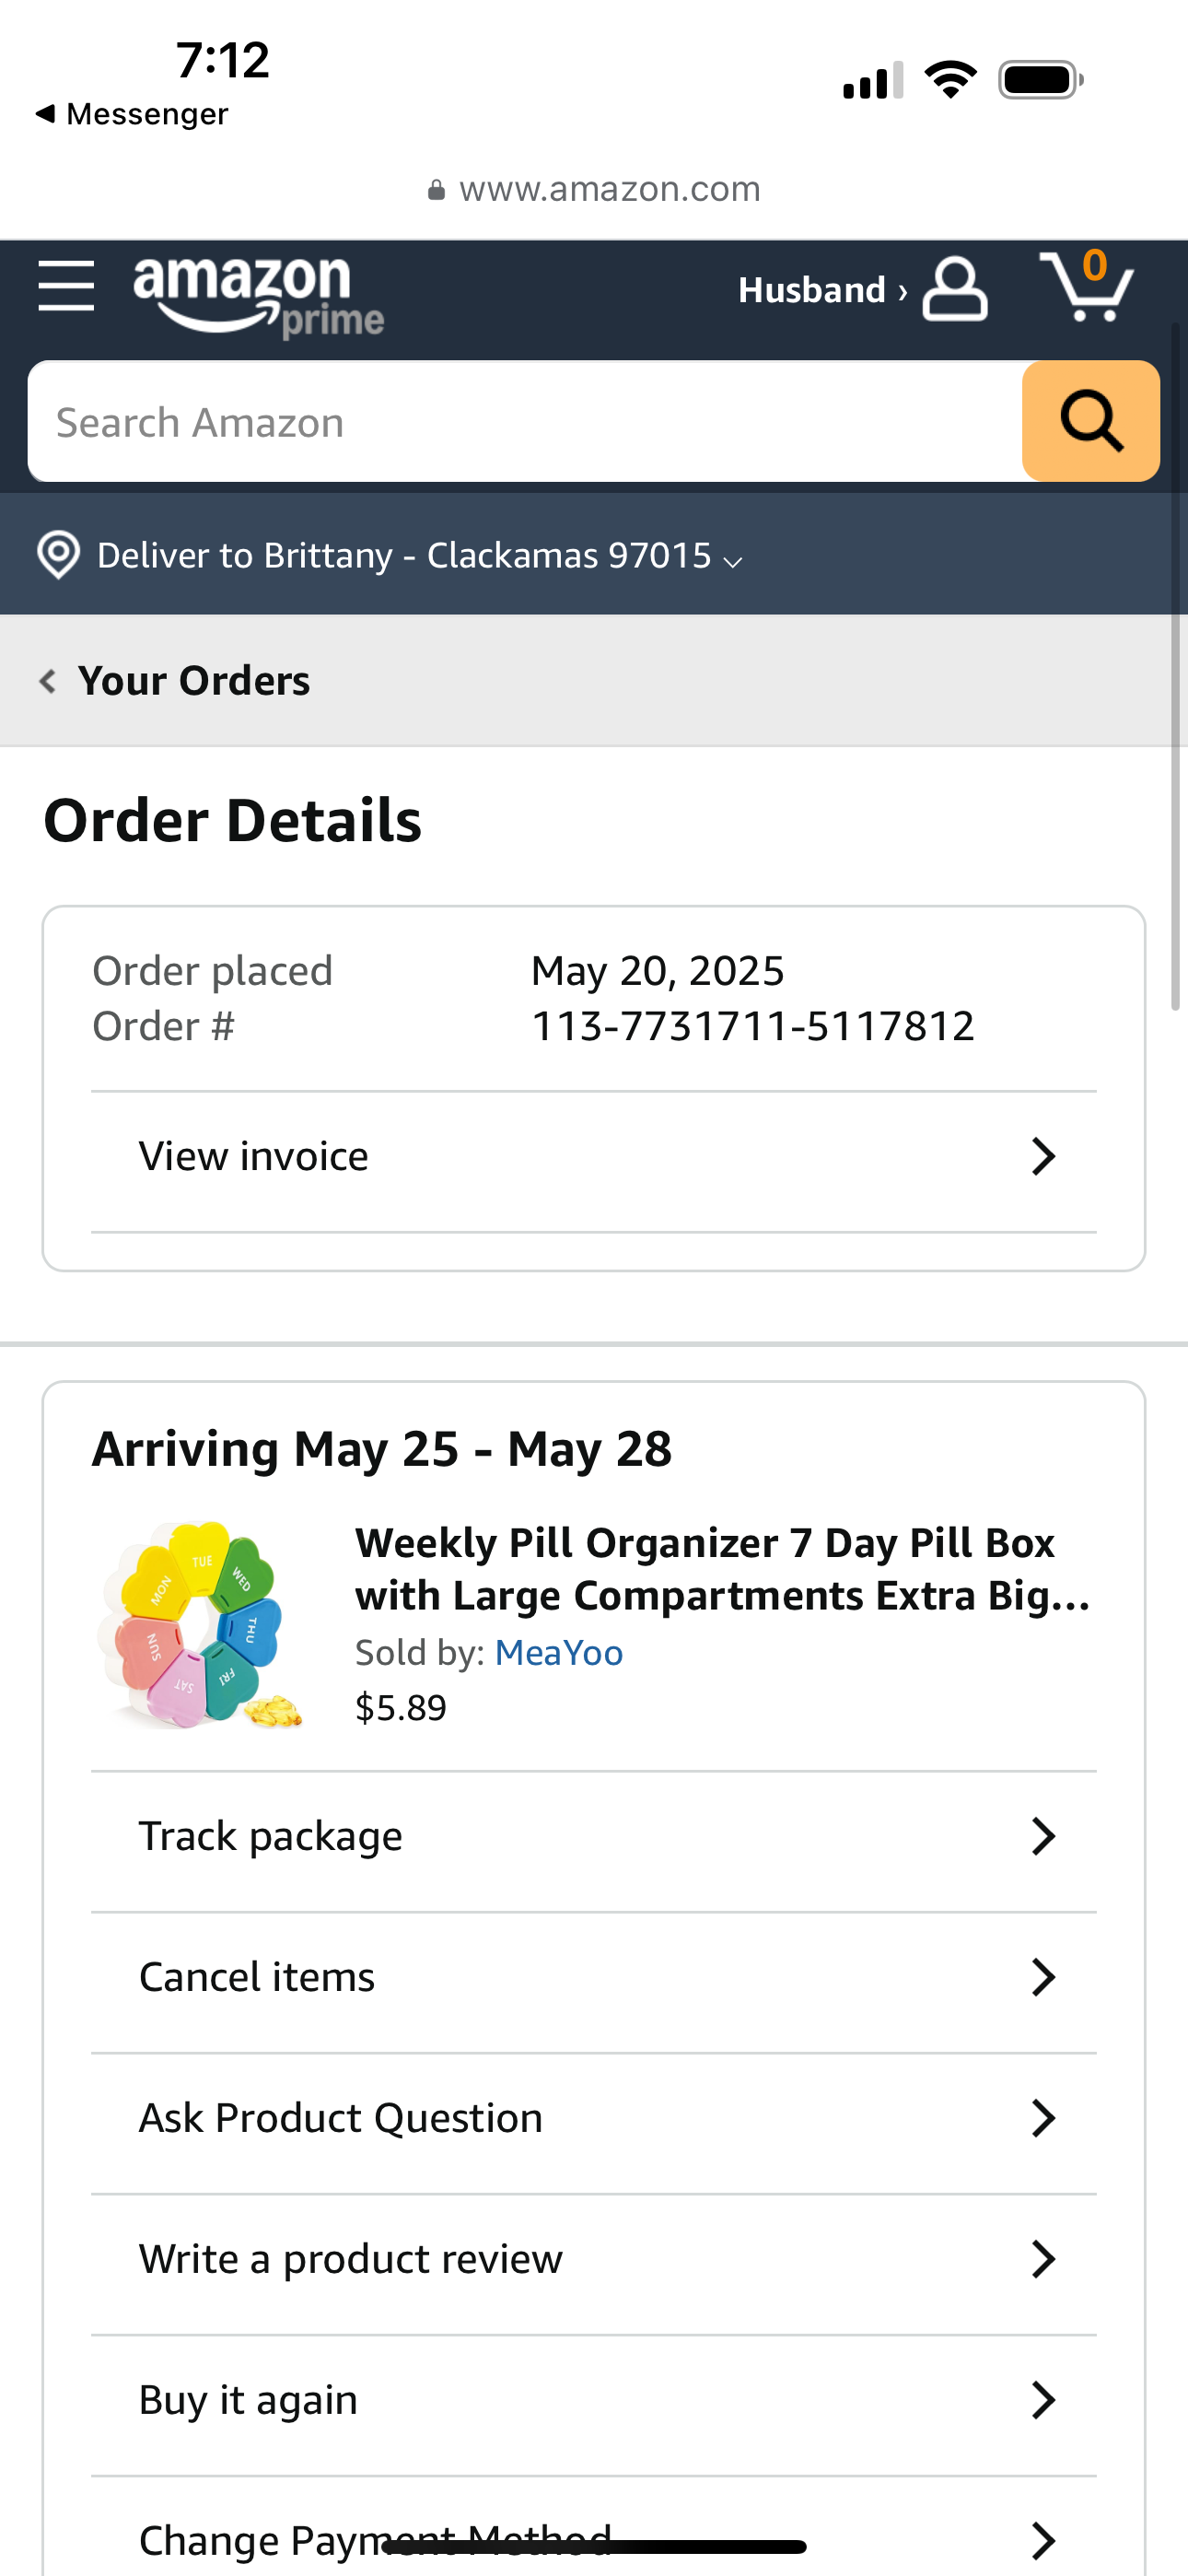Tap the delivery location pin icon
Viewport: 1188px width, 2576px height.
[58, 555]
